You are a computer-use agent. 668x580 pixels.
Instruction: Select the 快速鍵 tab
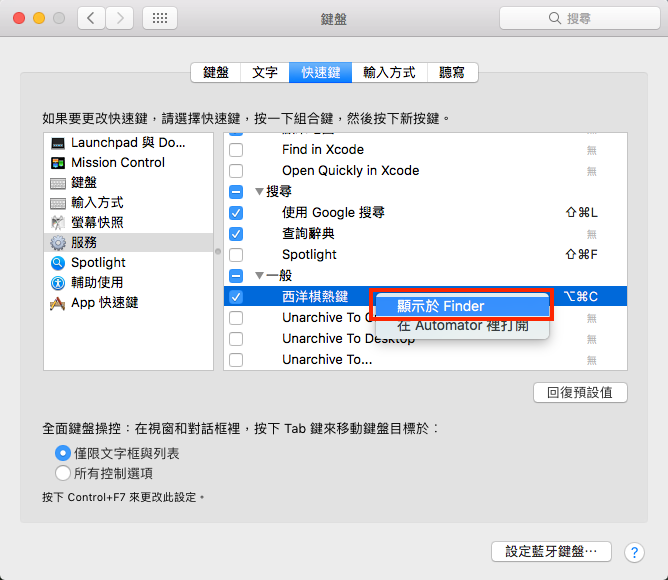pyautogui.click(x=321, y=72)
